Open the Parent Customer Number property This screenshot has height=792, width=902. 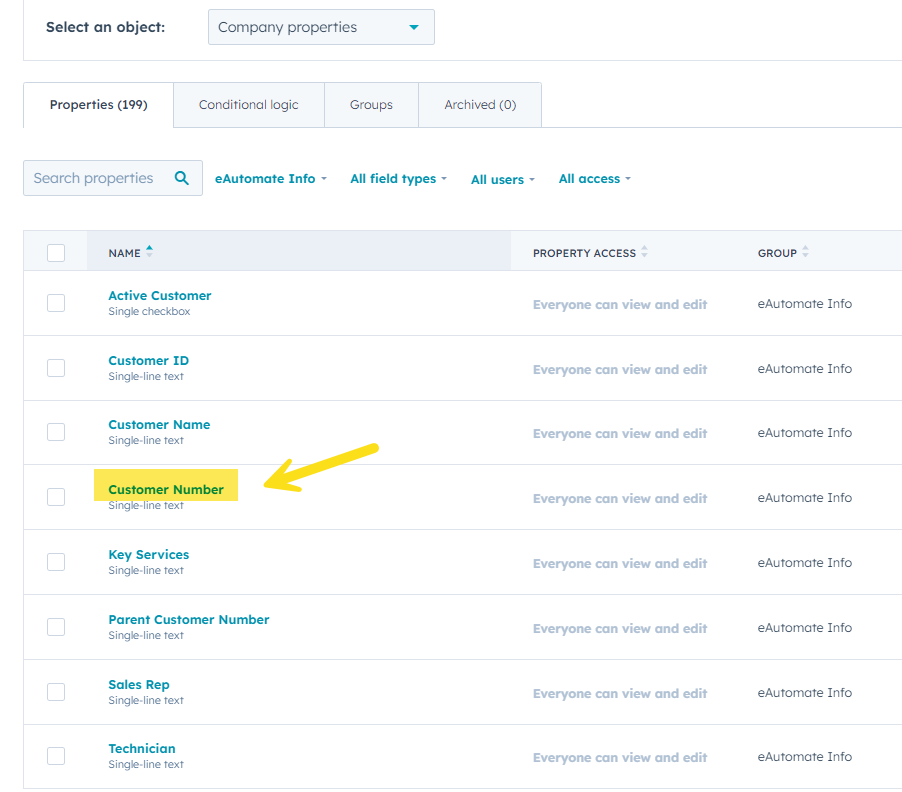(x=189, y=619)
